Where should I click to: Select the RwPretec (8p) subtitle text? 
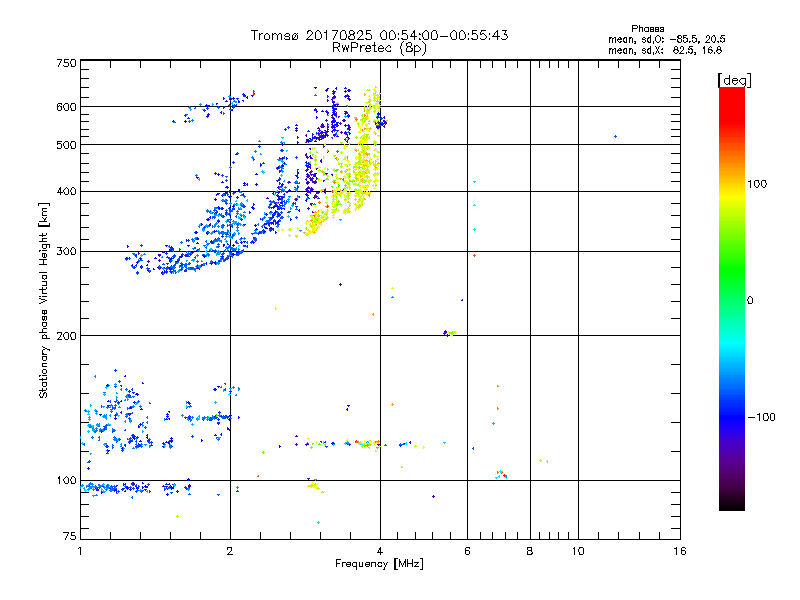tap(379, 47)
